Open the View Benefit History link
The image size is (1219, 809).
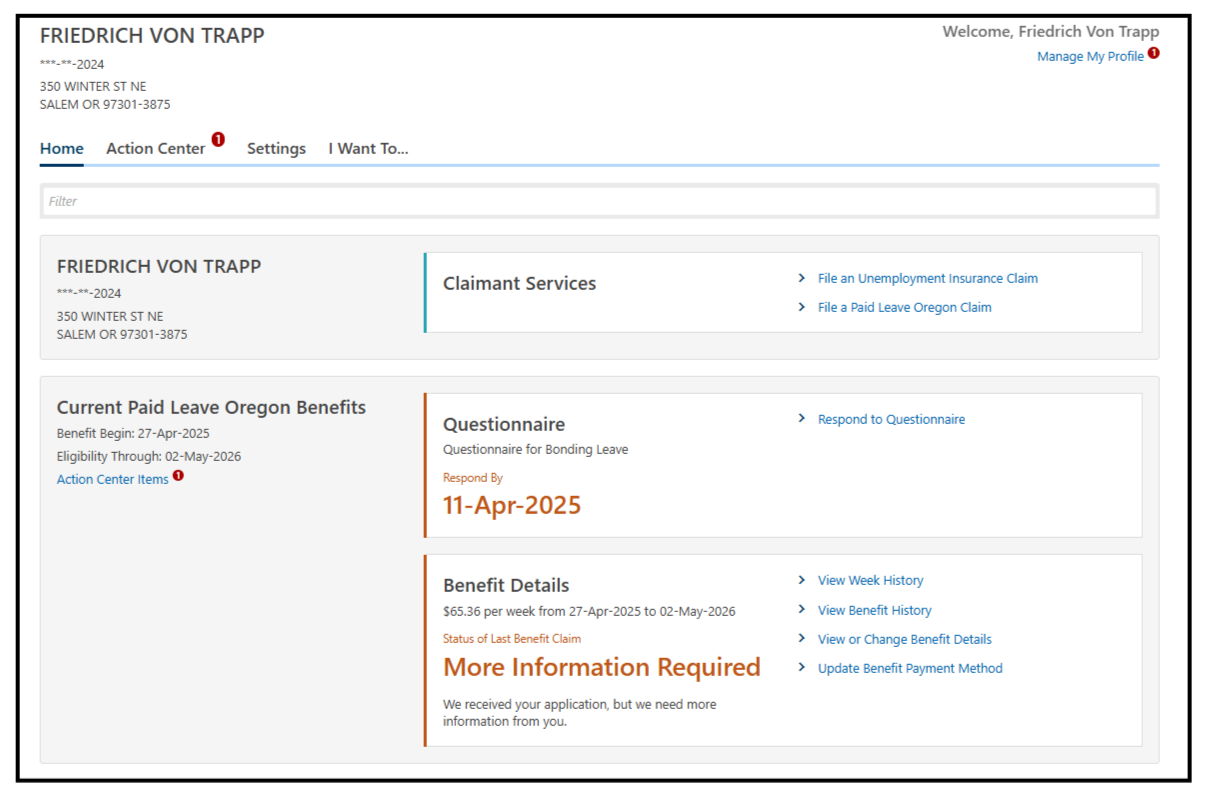point(874,610)
